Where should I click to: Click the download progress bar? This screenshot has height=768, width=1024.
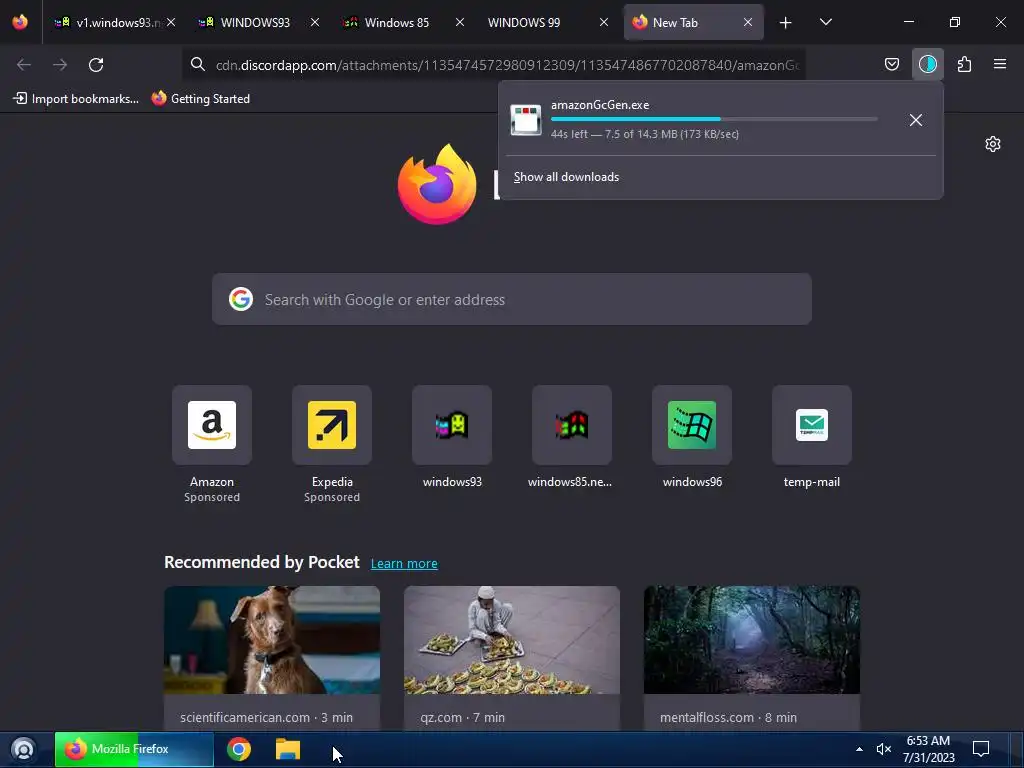tap(714, 119)
